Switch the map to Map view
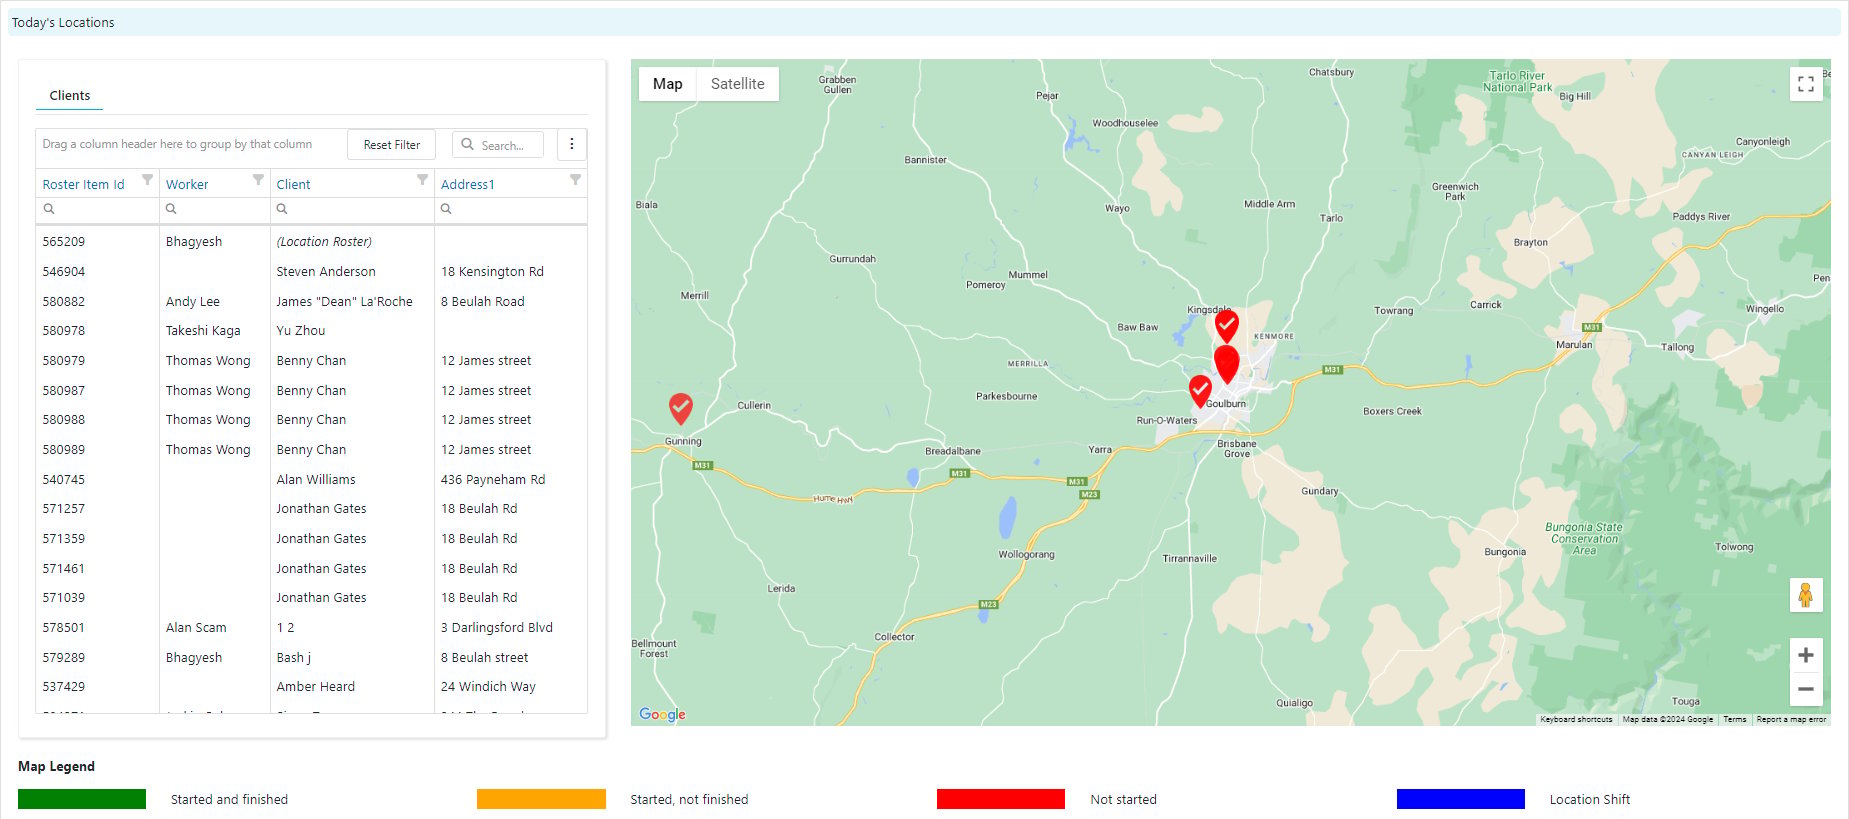The width and height of the screenshot is (1849, 819). point(668,84)
